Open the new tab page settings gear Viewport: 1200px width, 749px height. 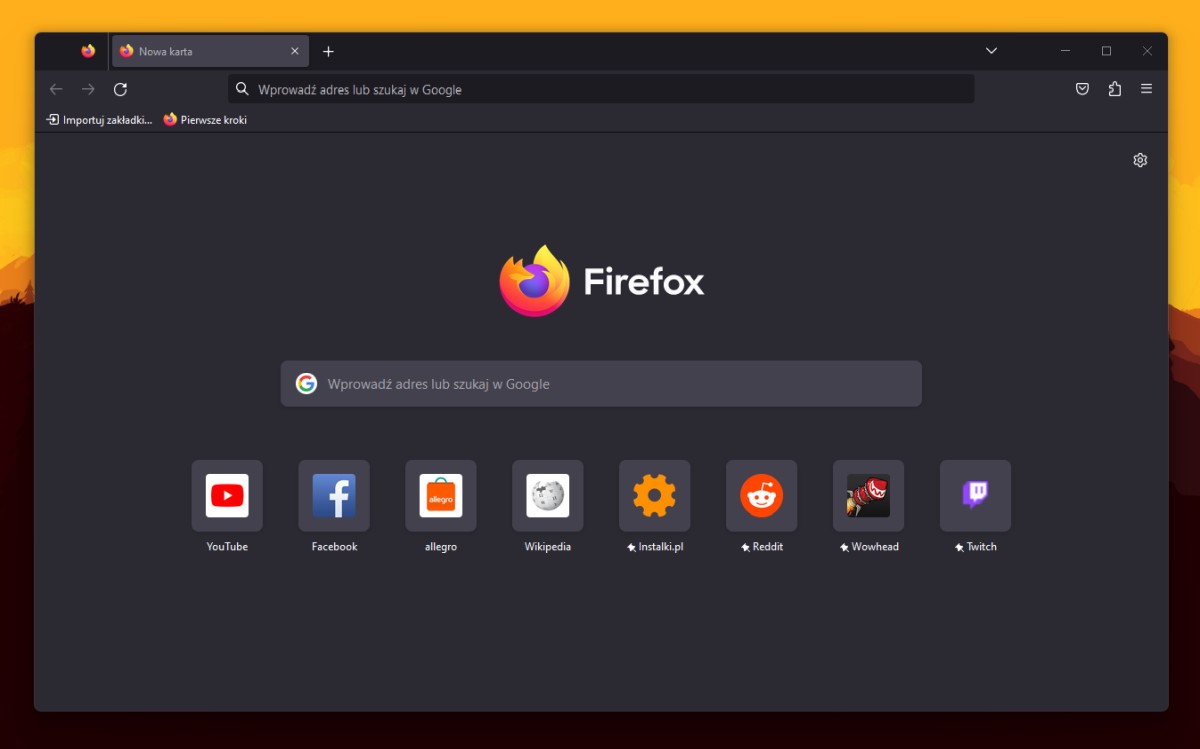[1140, 159]
